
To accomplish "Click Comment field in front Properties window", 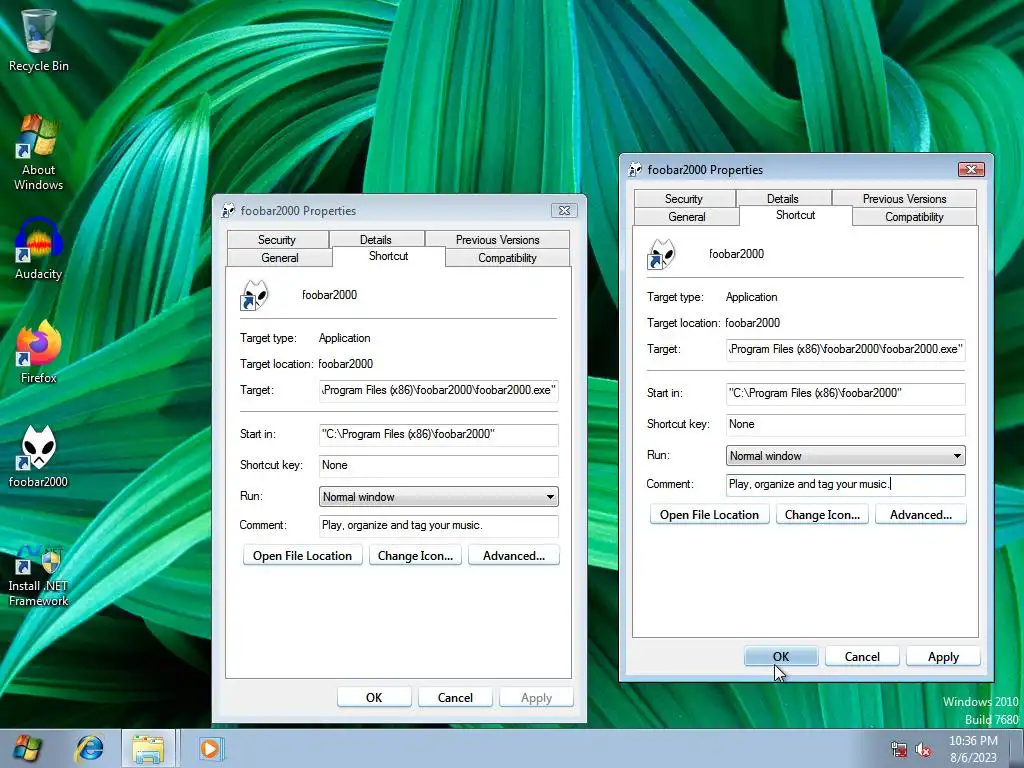I will [x=846, y=485].
